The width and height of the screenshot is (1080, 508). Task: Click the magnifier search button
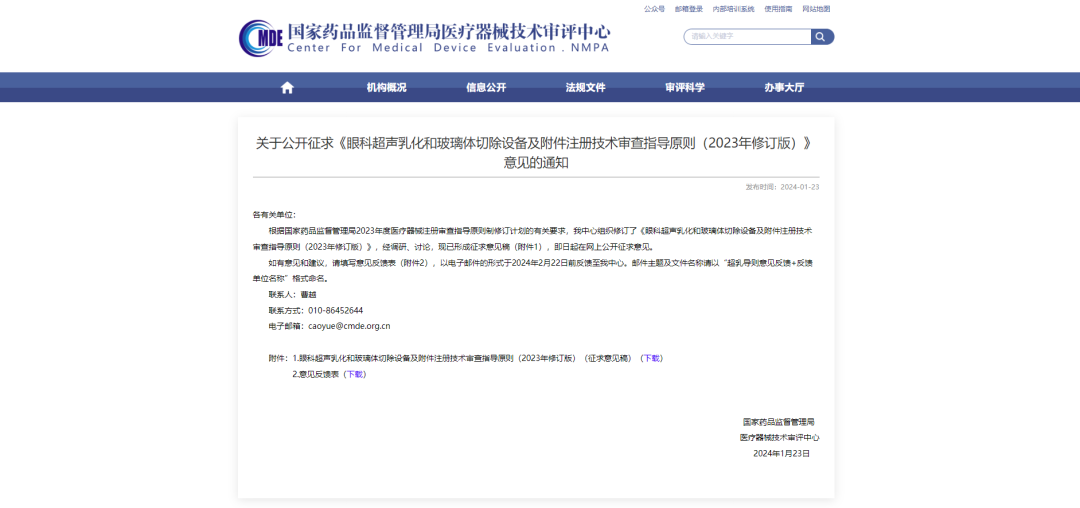coord(822,37)
